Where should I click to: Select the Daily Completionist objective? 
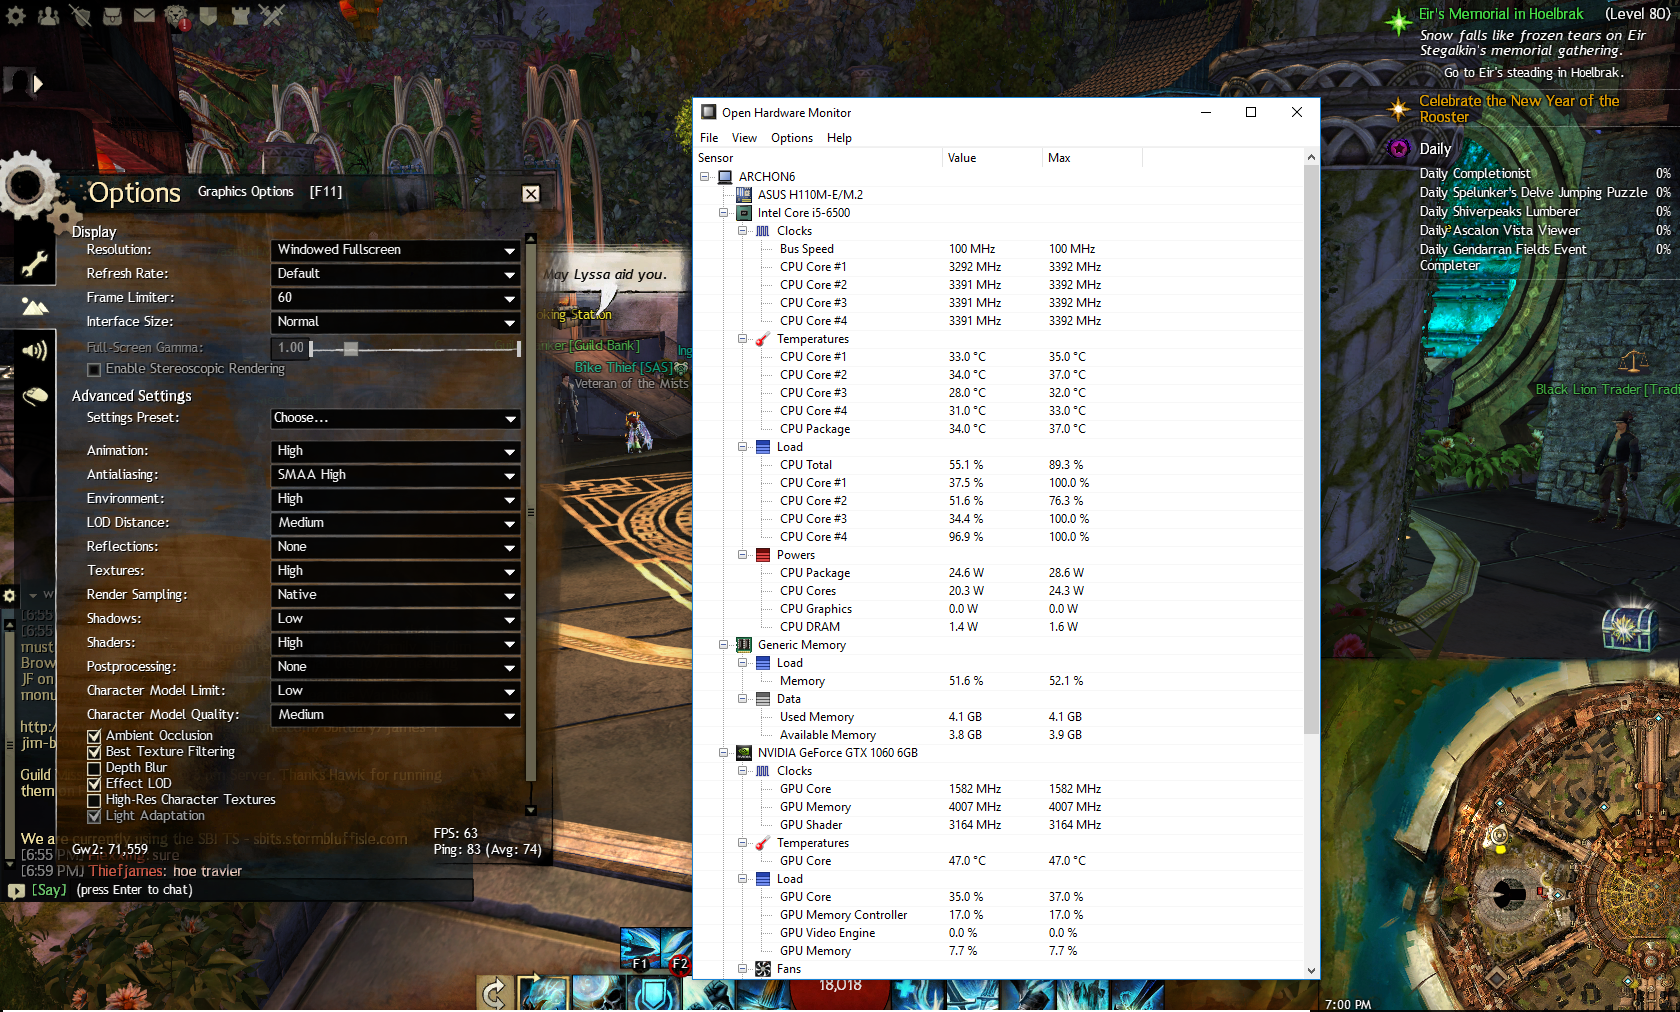point(1475,174)
